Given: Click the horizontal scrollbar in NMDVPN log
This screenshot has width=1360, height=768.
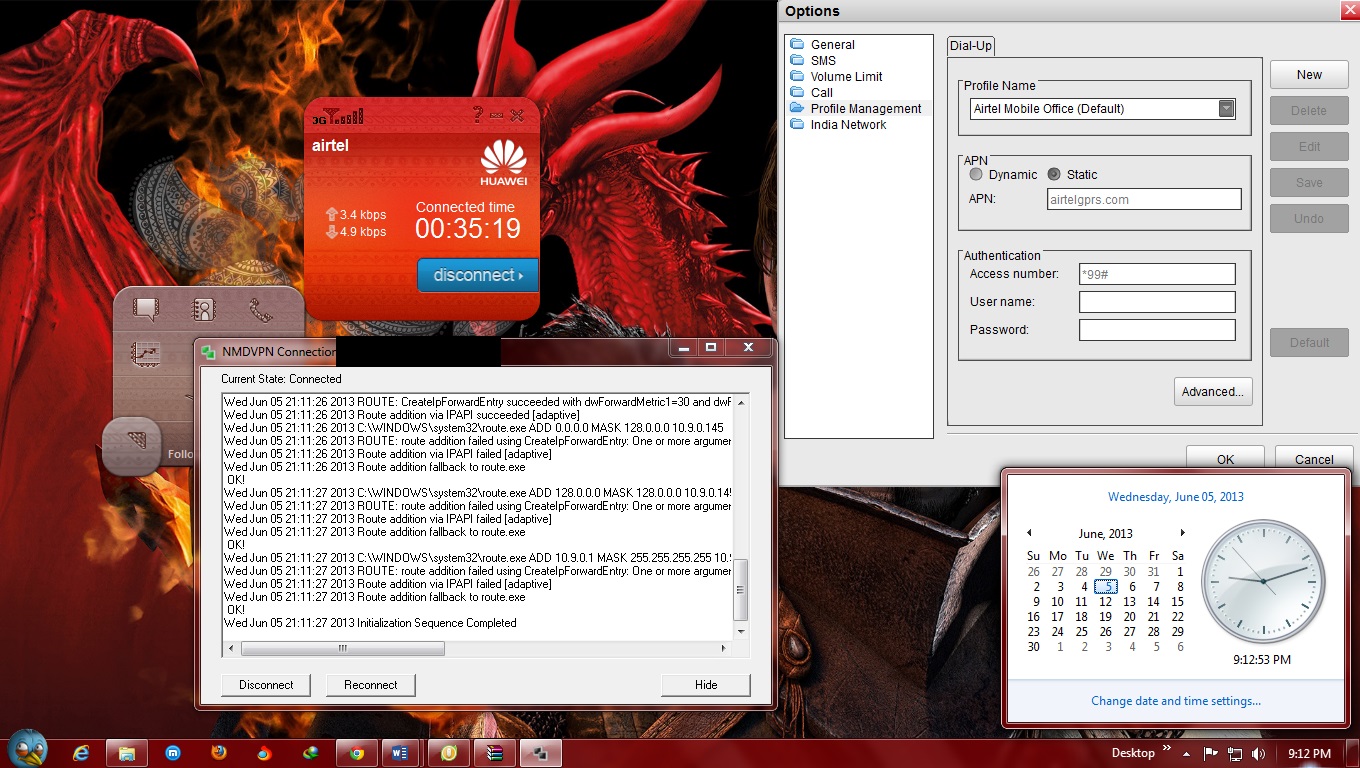Looking at the screenshot, I should (x=343, y=648).
